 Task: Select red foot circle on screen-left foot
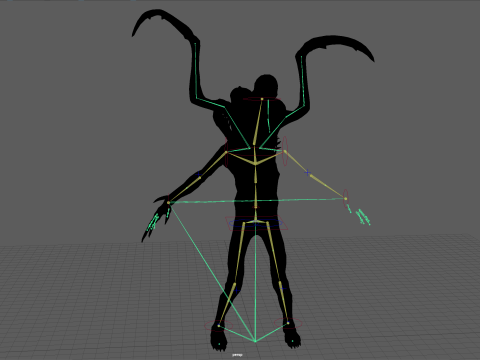coord(219,325)
